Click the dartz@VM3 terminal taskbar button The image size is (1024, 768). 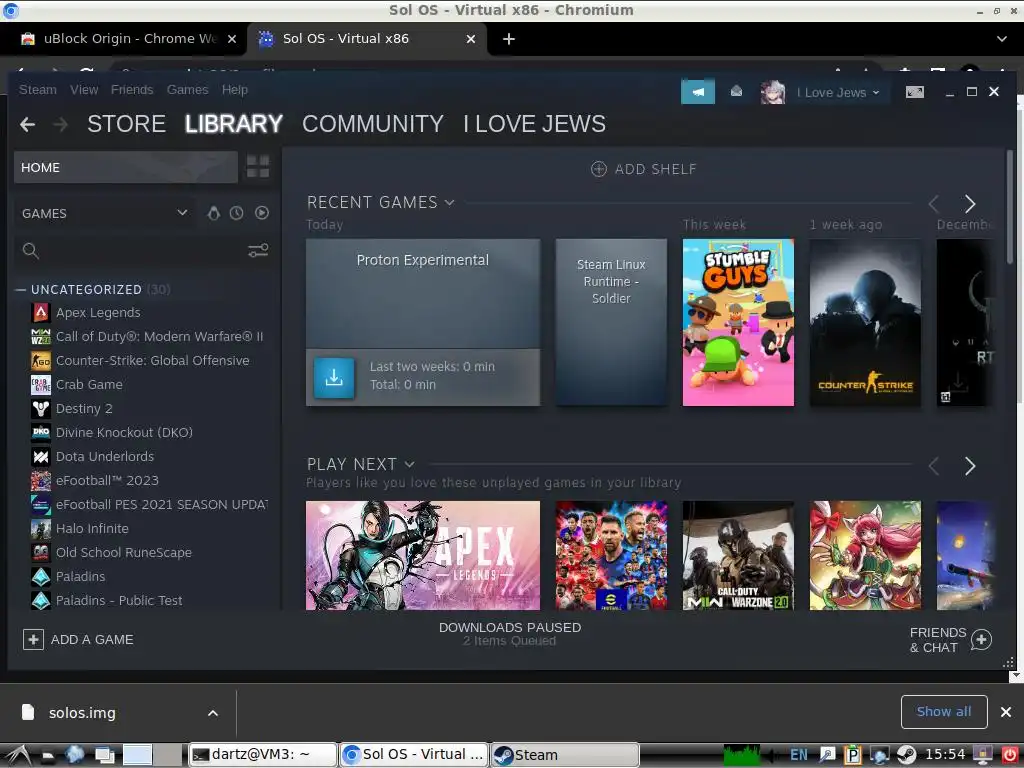pos(263,754)
